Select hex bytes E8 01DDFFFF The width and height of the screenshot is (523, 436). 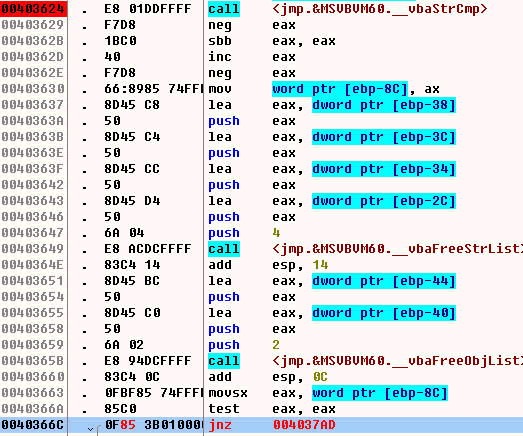click(x=148, y=9)
